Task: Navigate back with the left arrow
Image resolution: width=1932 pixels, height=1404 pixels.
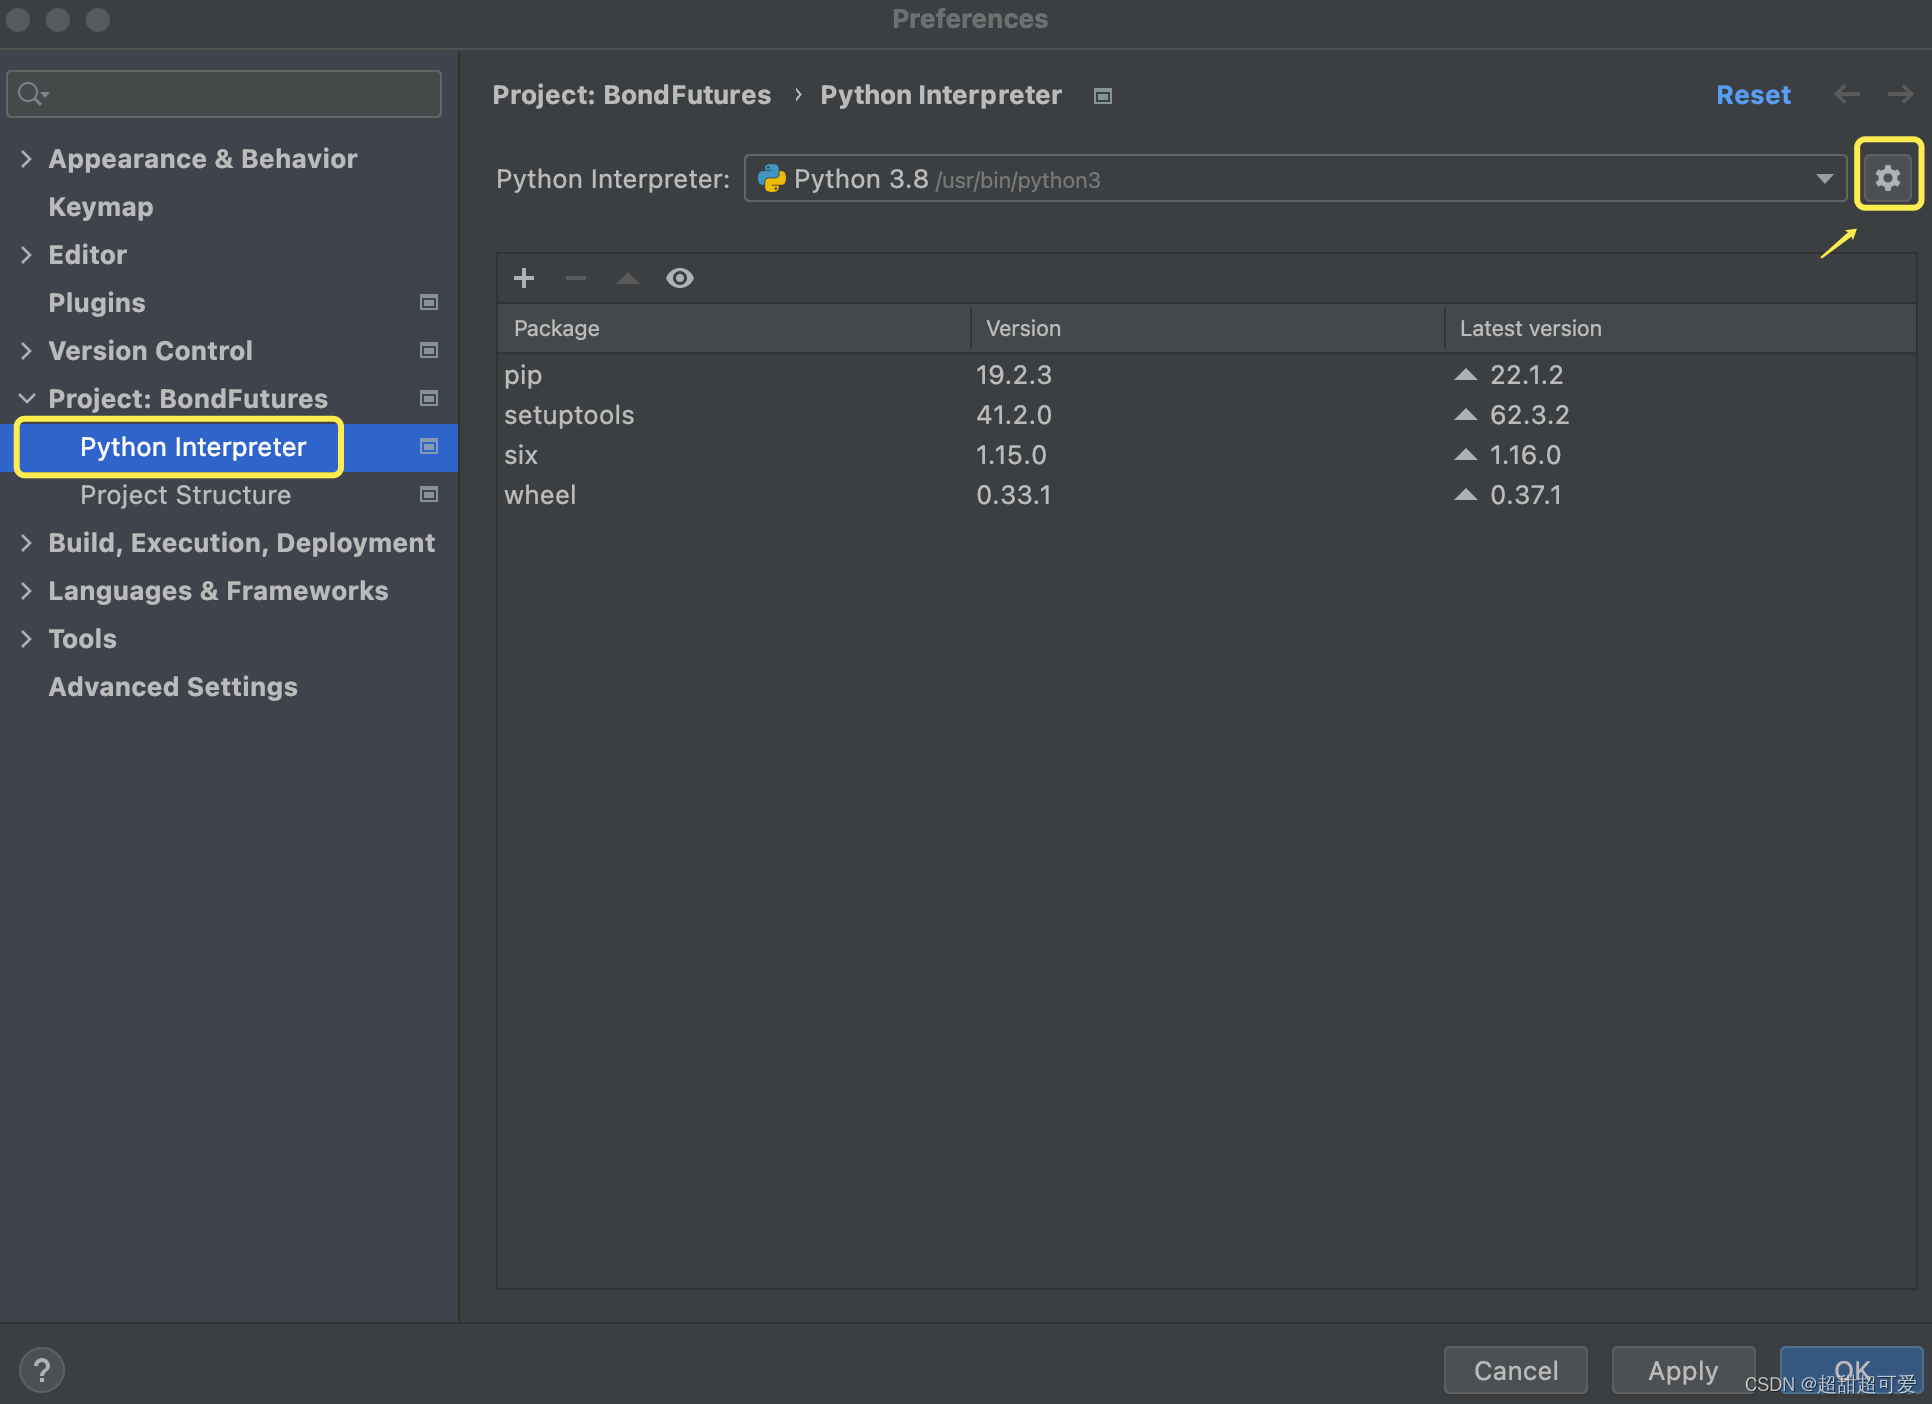Action: (1847, 94)
